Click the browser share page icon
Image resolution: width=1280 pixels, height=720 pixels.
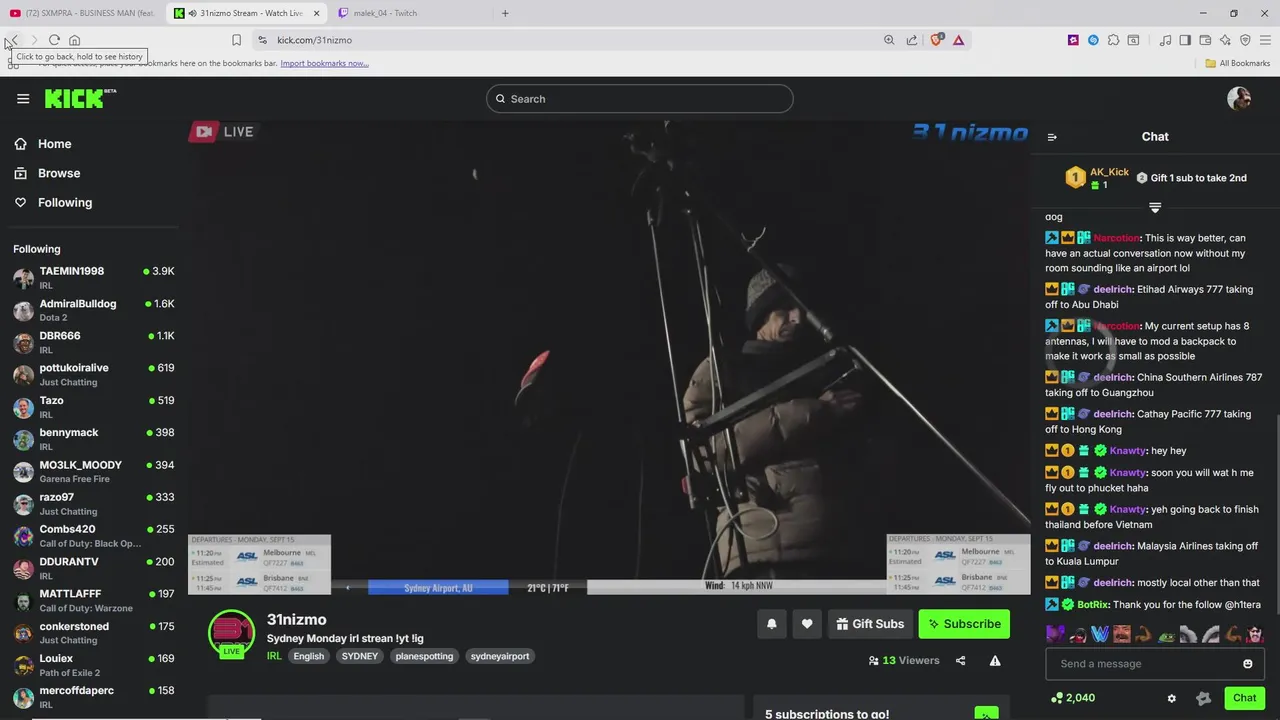(x=912, y=40)
